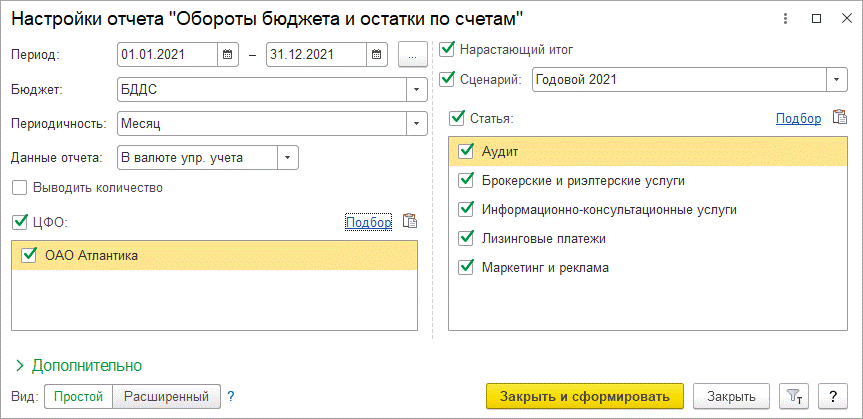The height and width of the screenshot is (419, 863).
Task: Expand the Дополнительно section
Action: pos(78,365)
